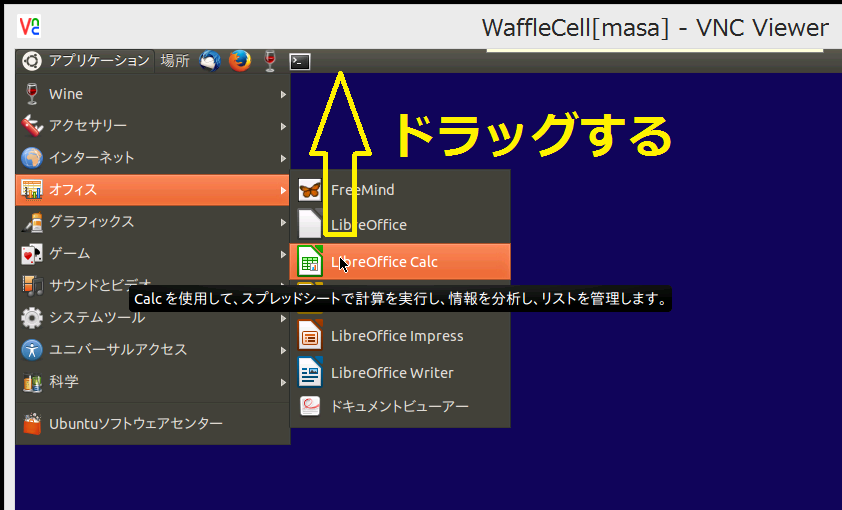Click the システムツール gear icon
The width and height of the screenshot is (842, 510).
click(32, 317)
